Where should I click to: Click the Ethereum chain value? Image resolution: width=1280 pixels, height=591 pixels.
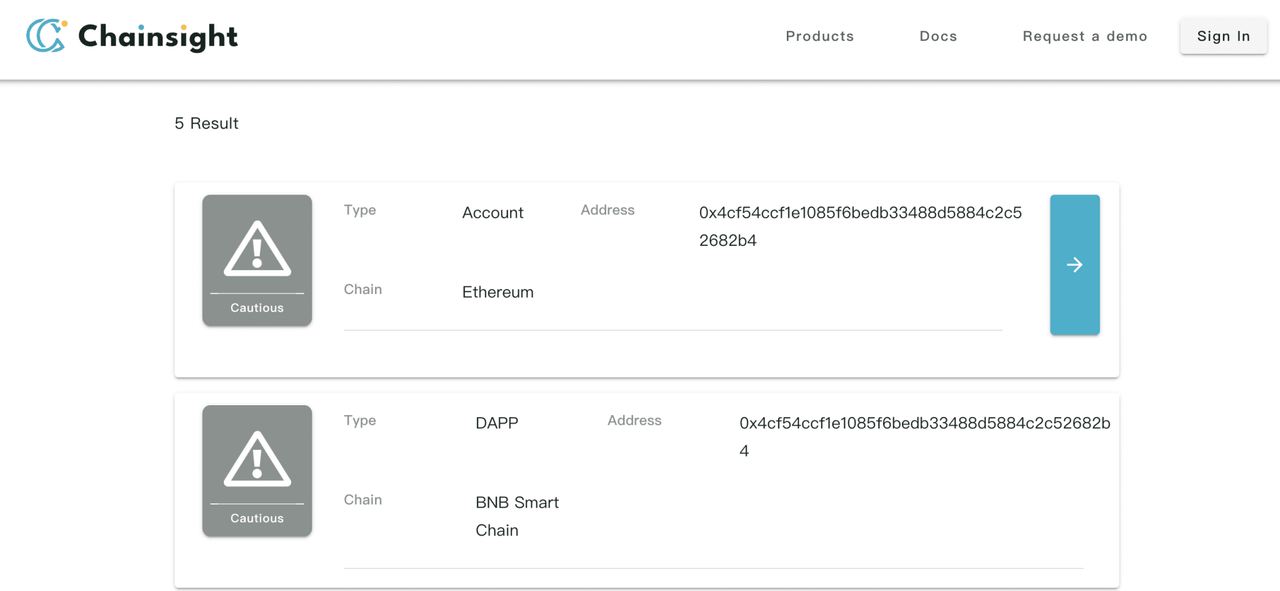(x=497, y=292)
